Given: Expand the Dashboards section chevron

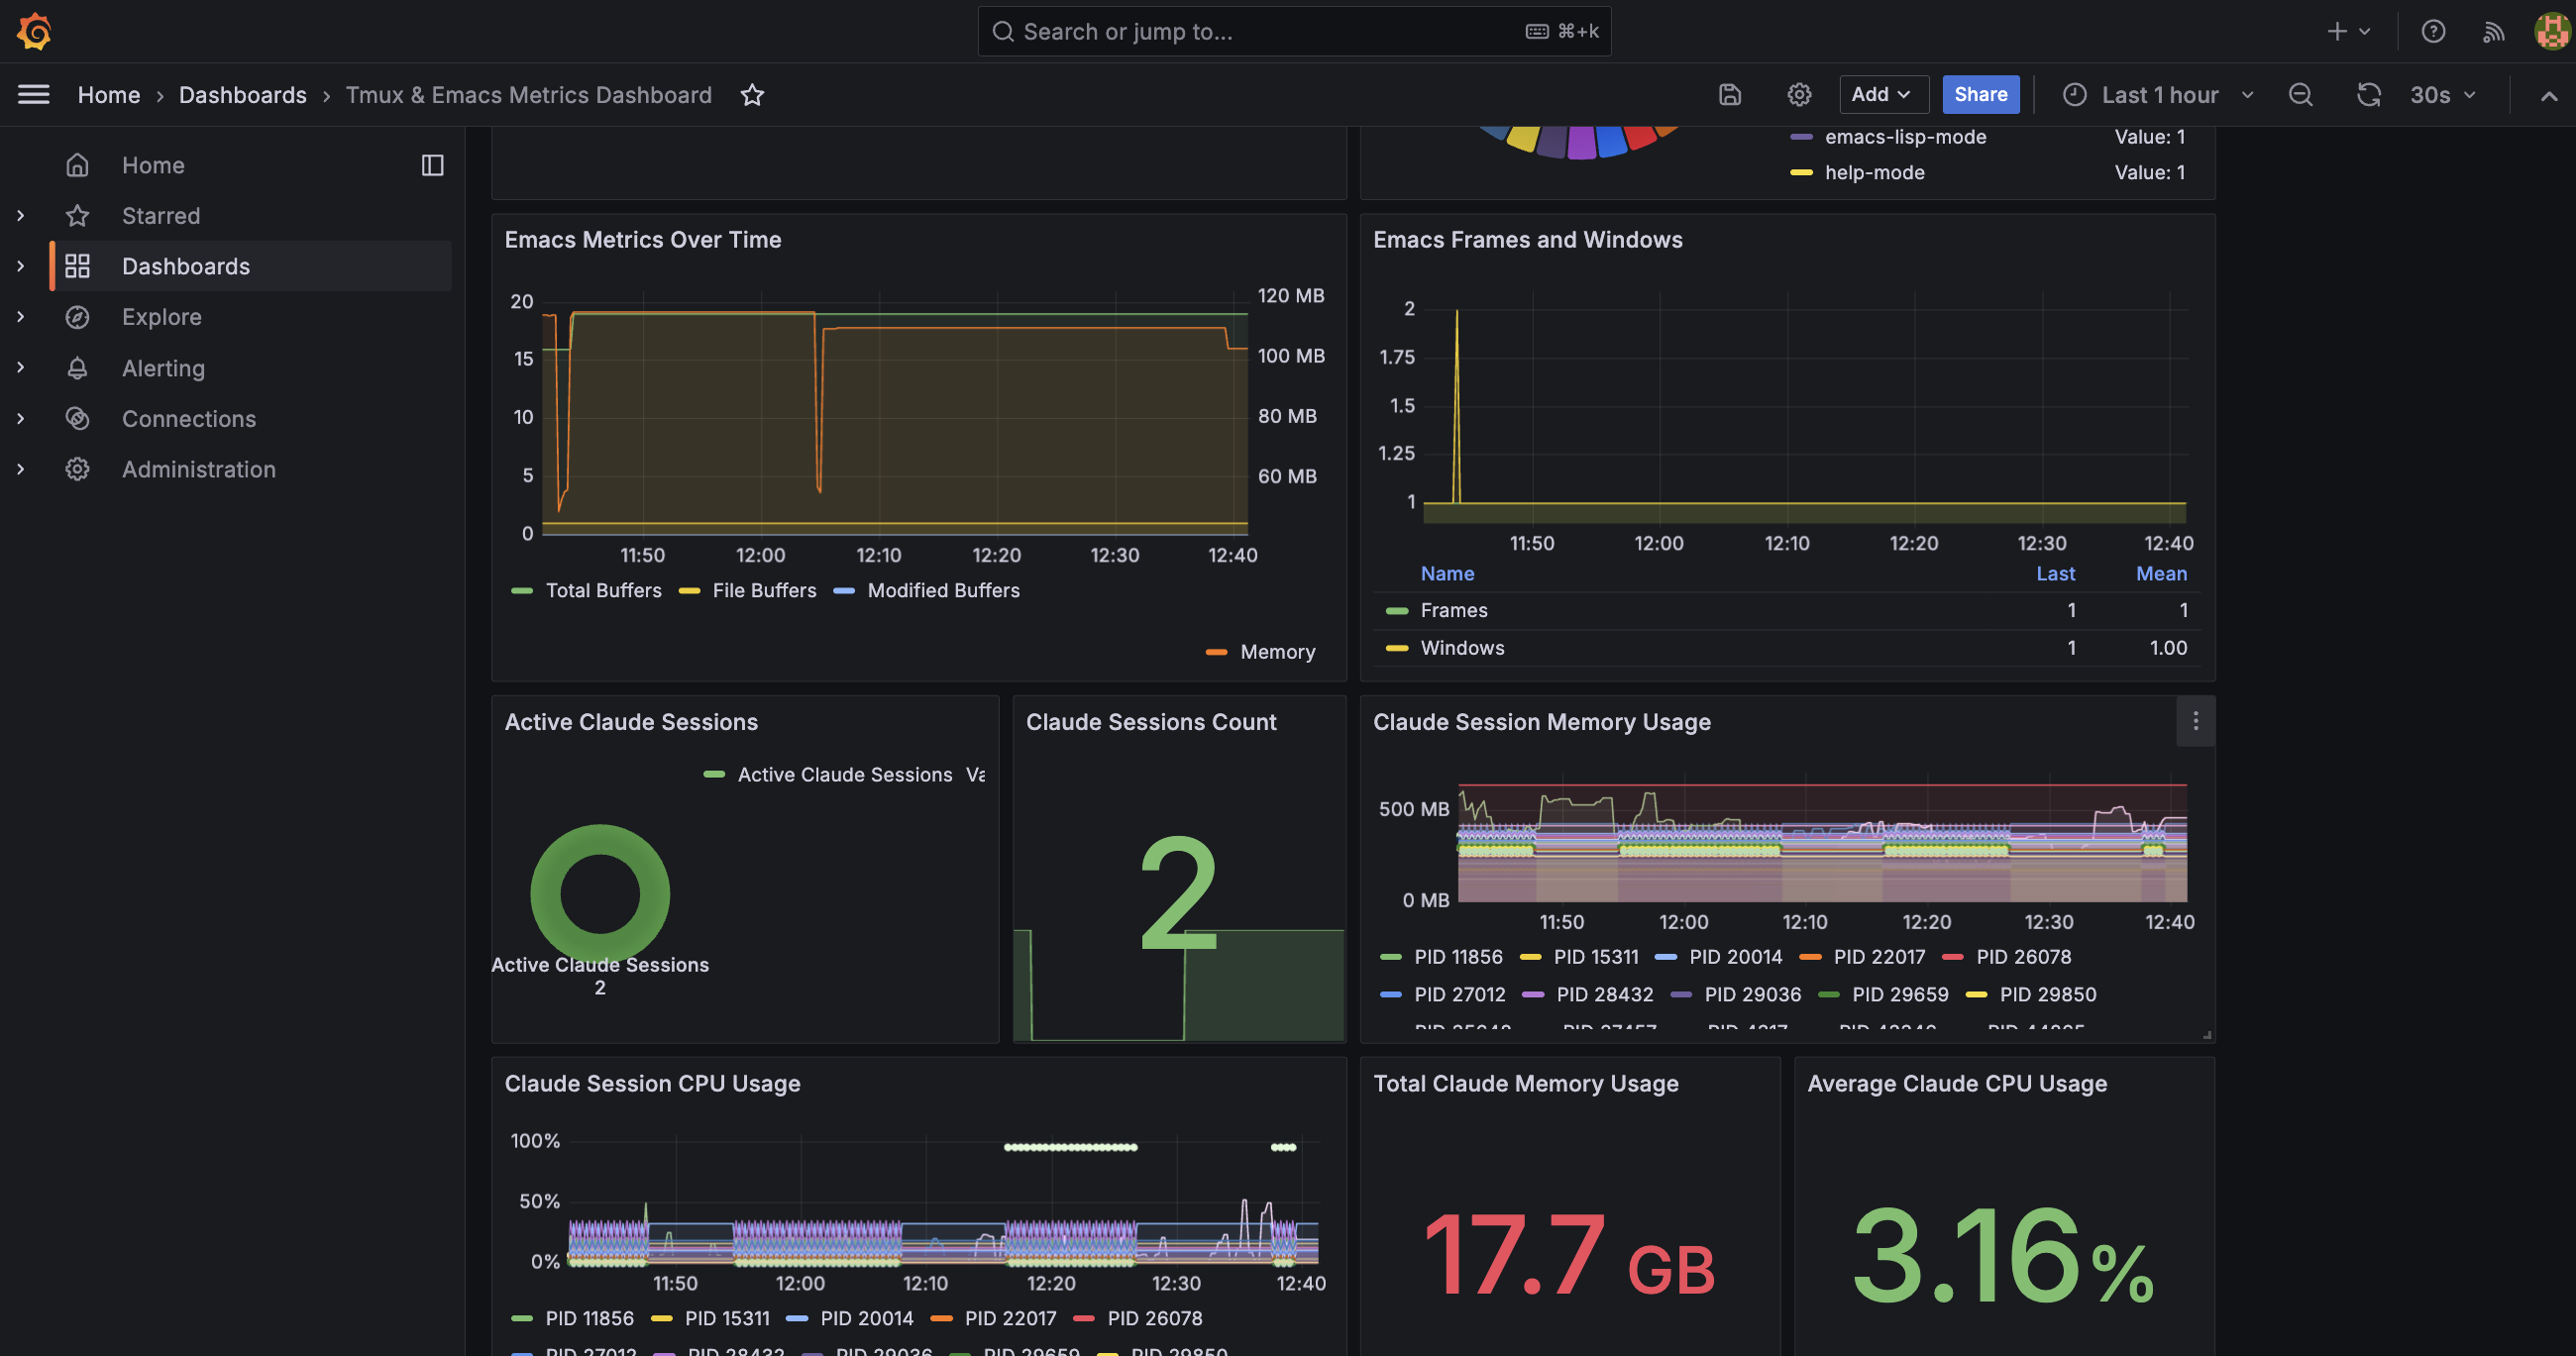Looking at the screenshot, I should point(20,266).
